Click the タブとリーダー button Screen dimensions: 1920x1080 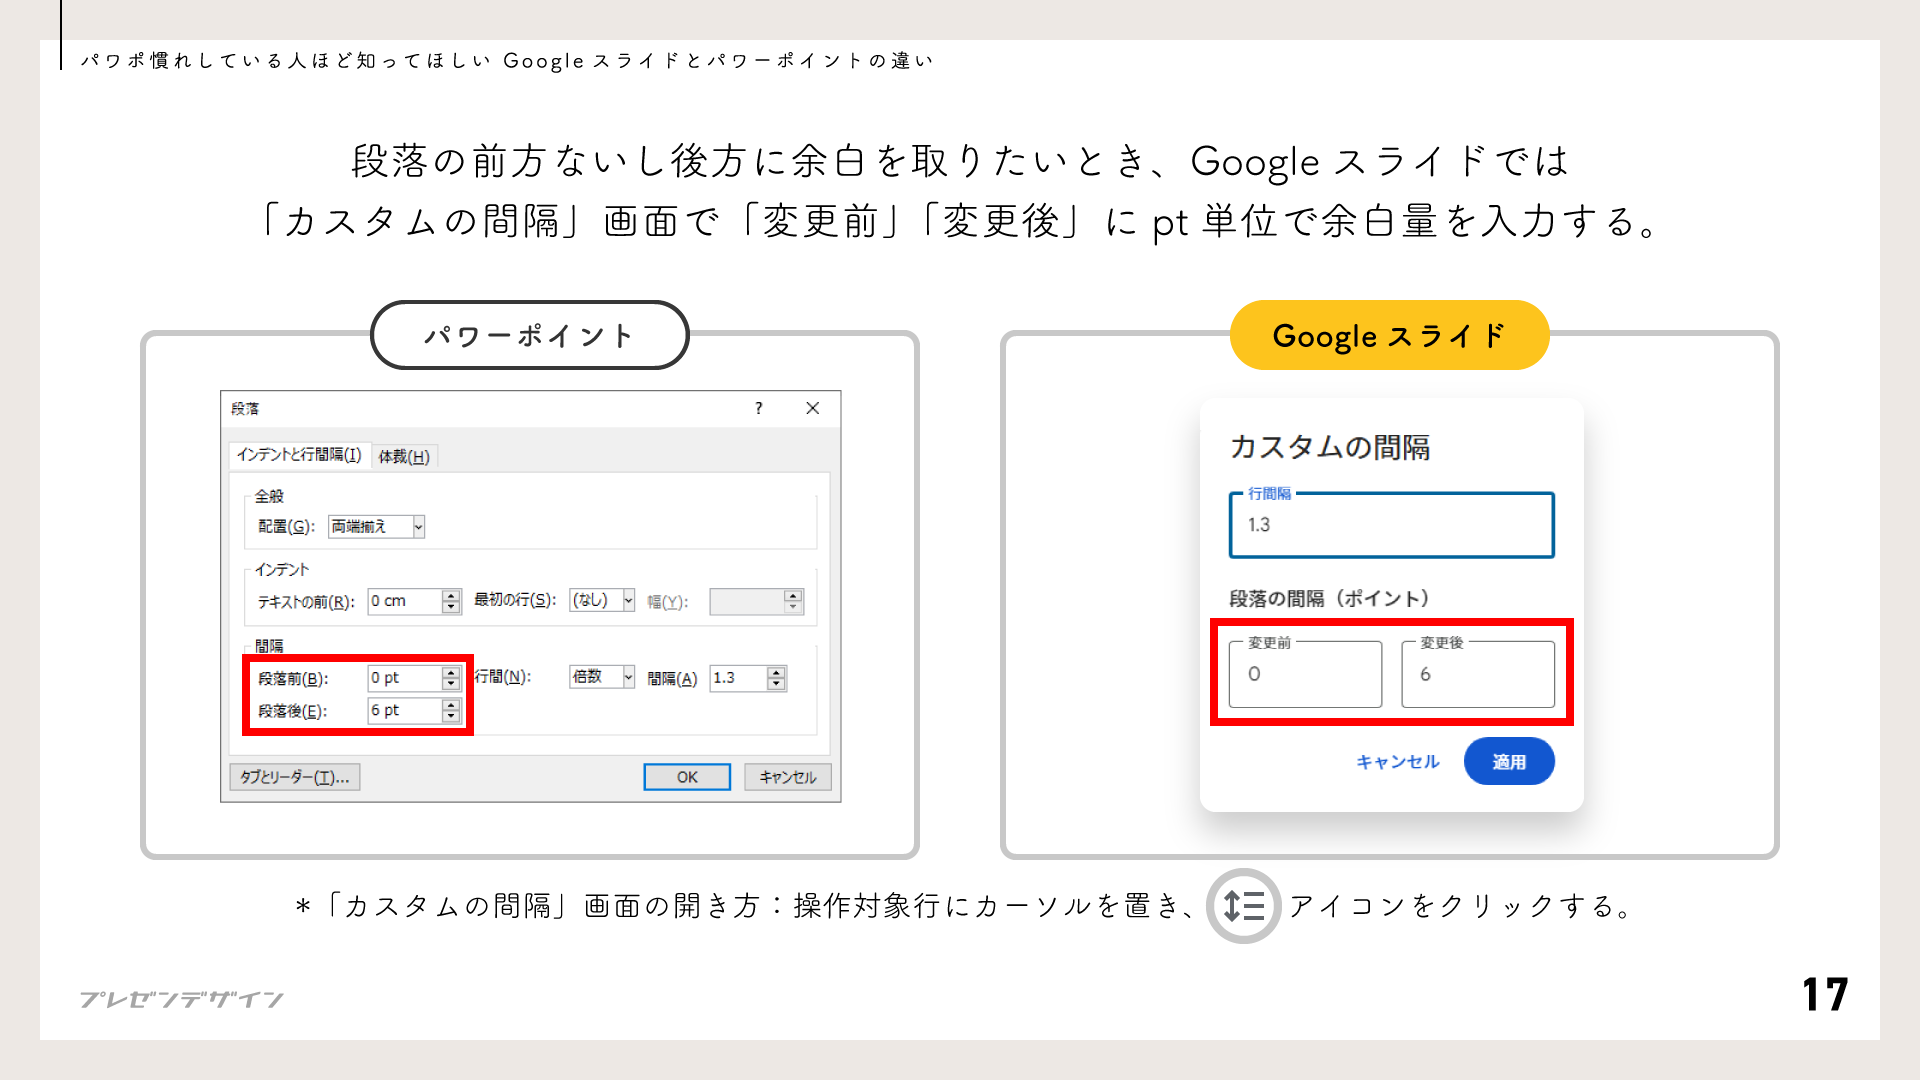295,777
